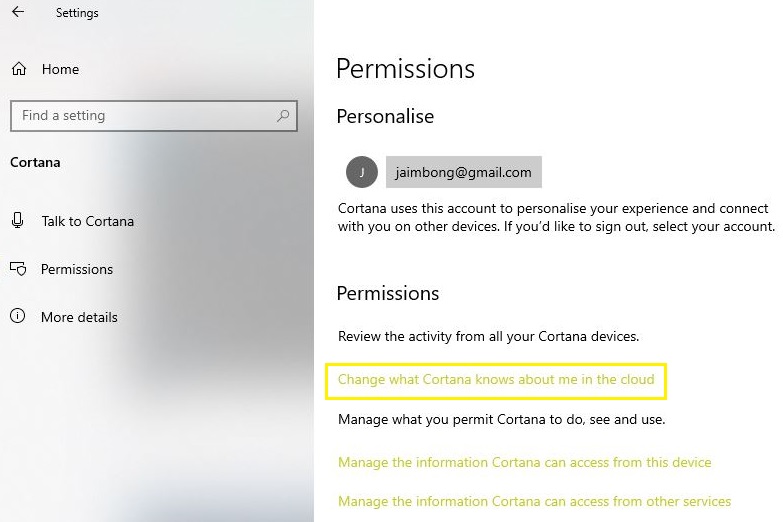Open the Talk to Cortana section

87,221
